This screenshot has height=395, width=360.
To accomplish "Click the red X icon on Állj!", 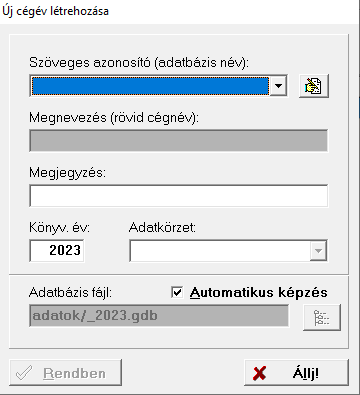I will [259, 373].
